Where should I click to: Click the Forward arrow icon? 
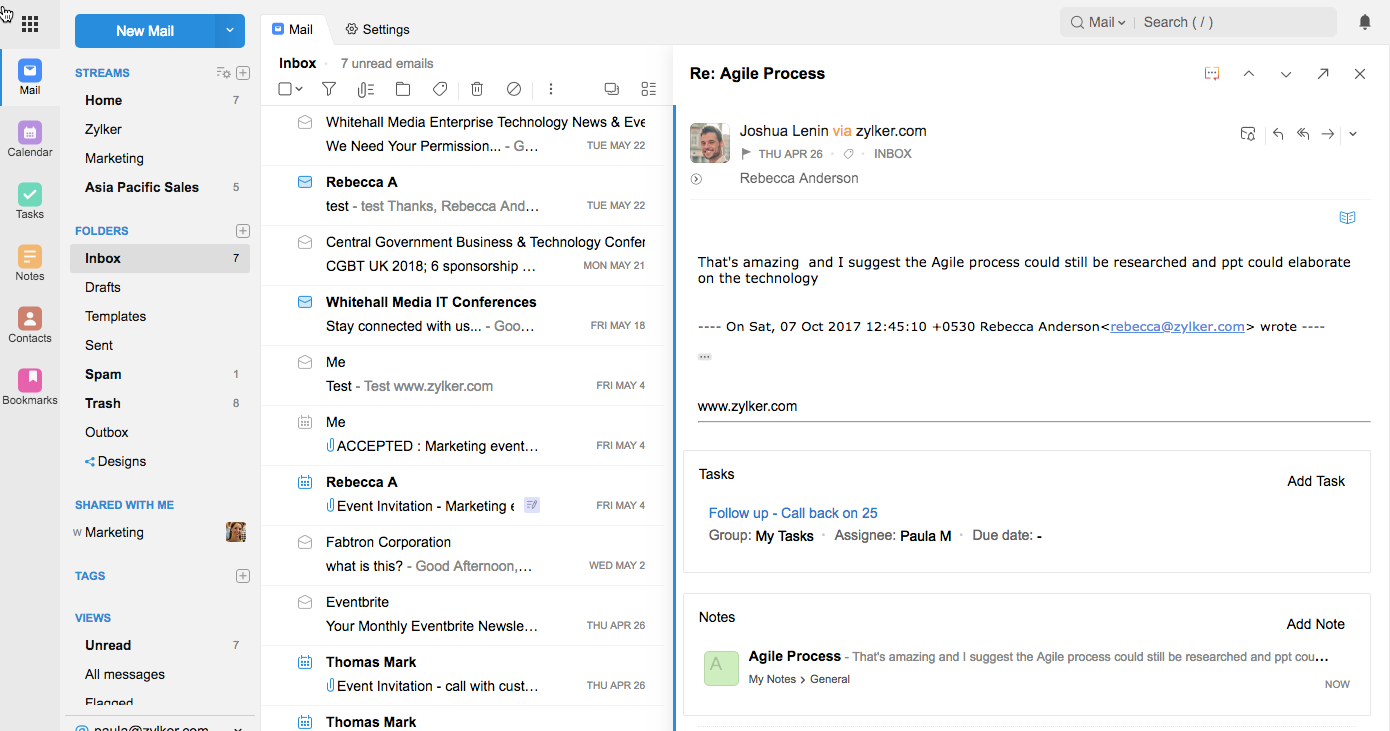pyautogui.click(x=1328, y=134)
